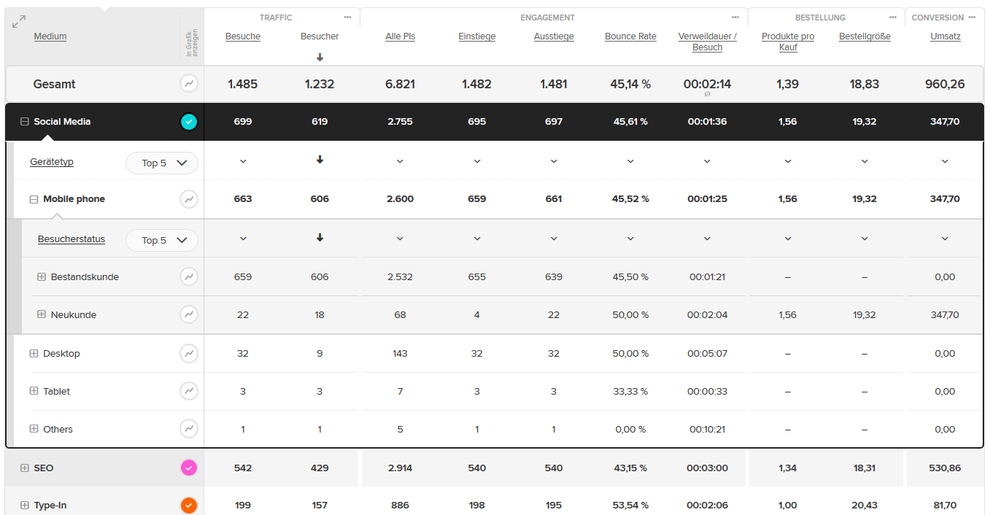Sort by Einstiege column header
The height and width of the screenshot is (515, 990).
[477, 37]
